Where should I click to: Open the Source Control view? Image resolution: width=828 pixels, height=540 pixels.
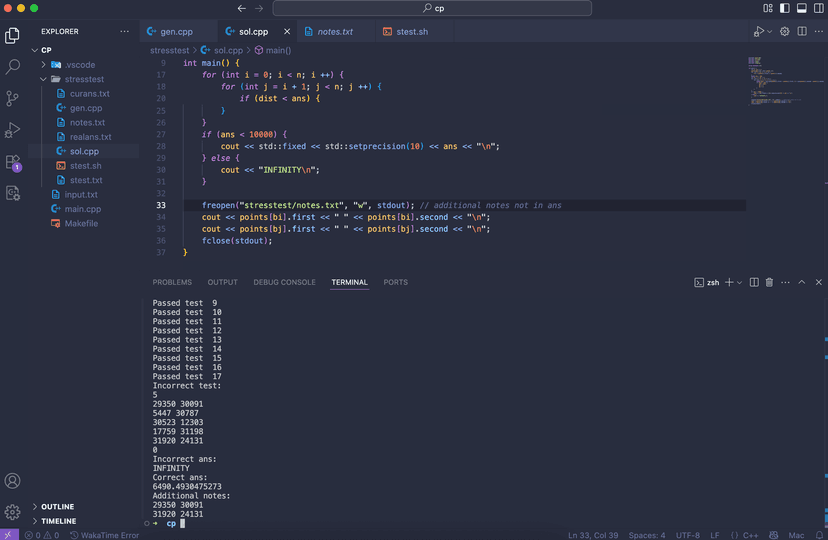point(13,98)
